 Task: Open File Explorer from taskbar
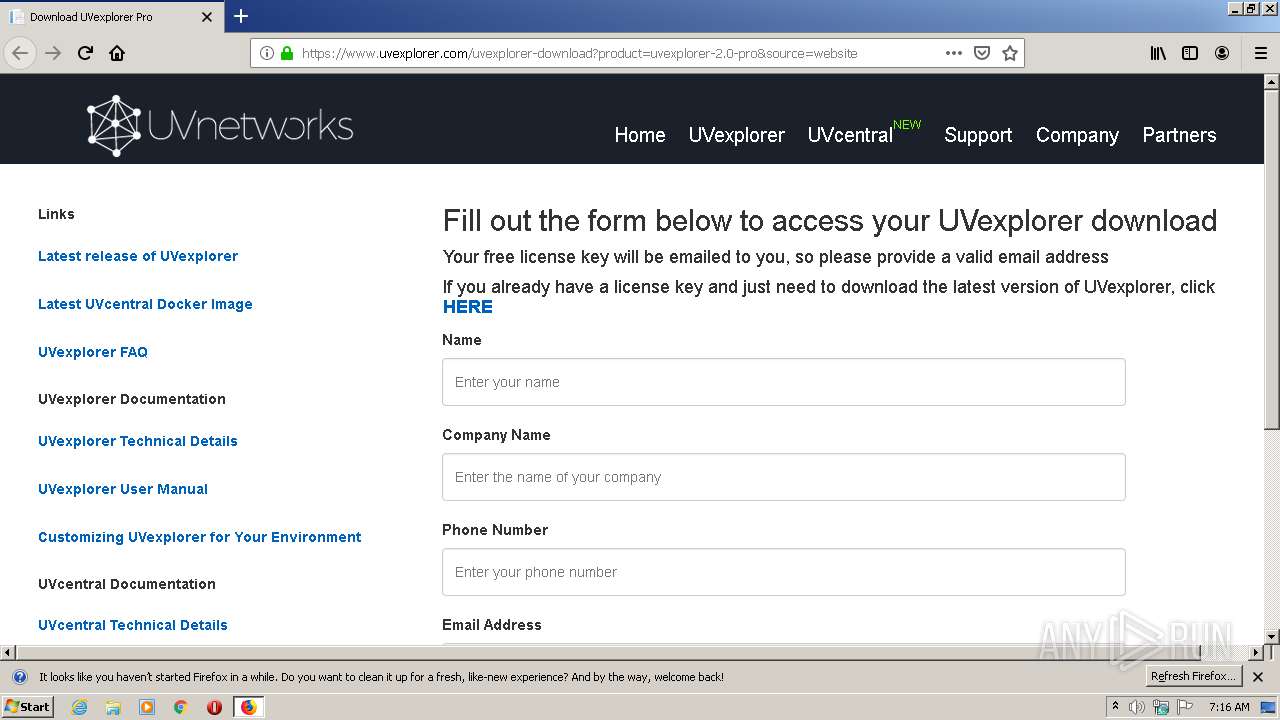113,707
